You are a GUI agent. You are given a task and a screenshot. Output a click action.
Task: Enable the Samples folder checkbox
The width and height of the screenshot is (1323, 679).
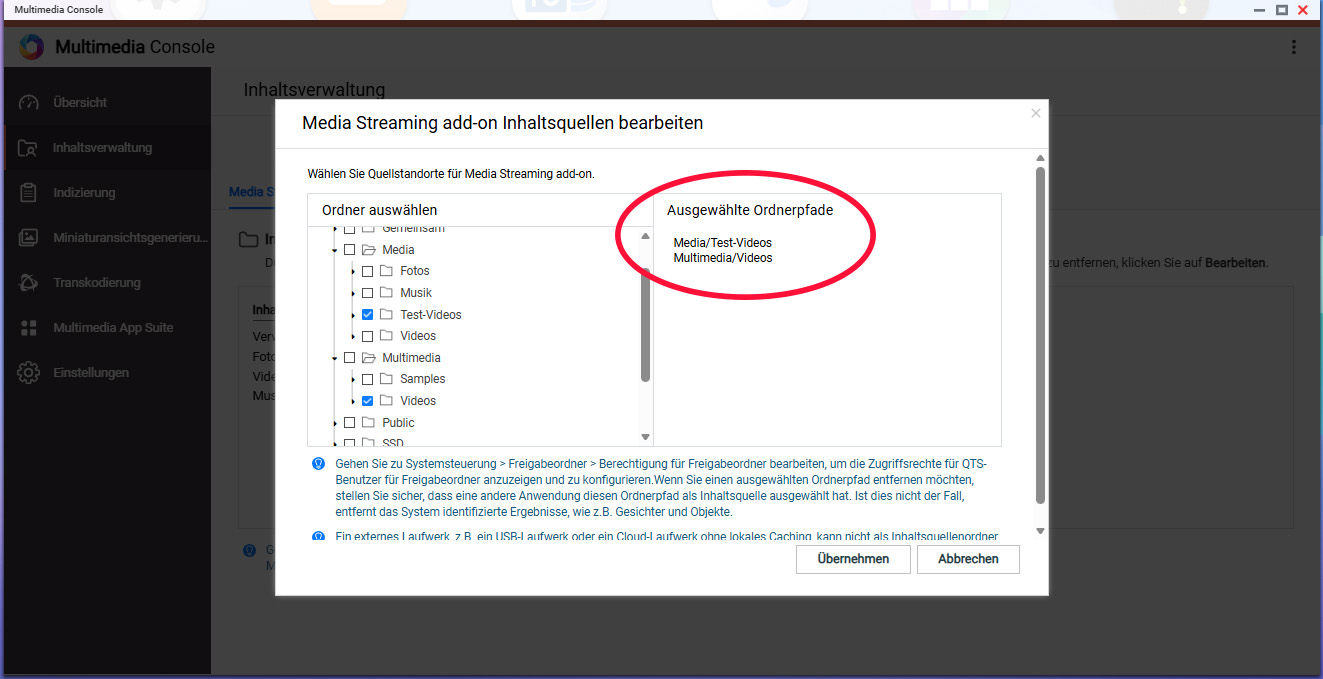click(x=368, y=379)
